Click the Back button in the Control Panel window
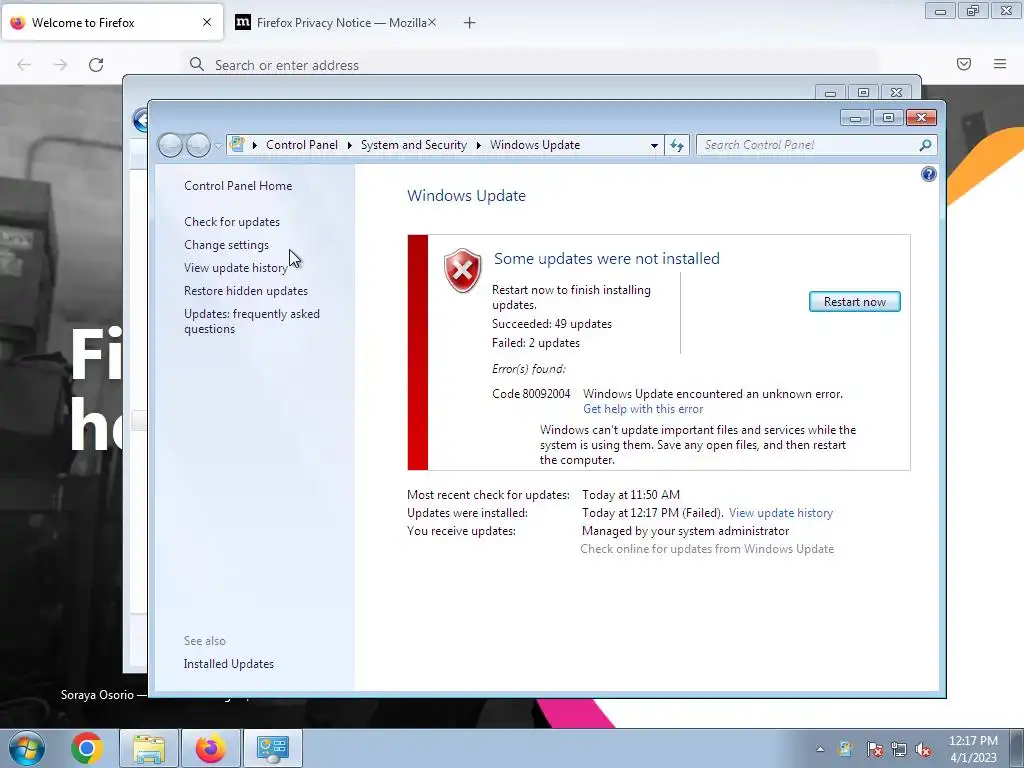This screenshot has height=768, width=1024. [x=170, y=145]
